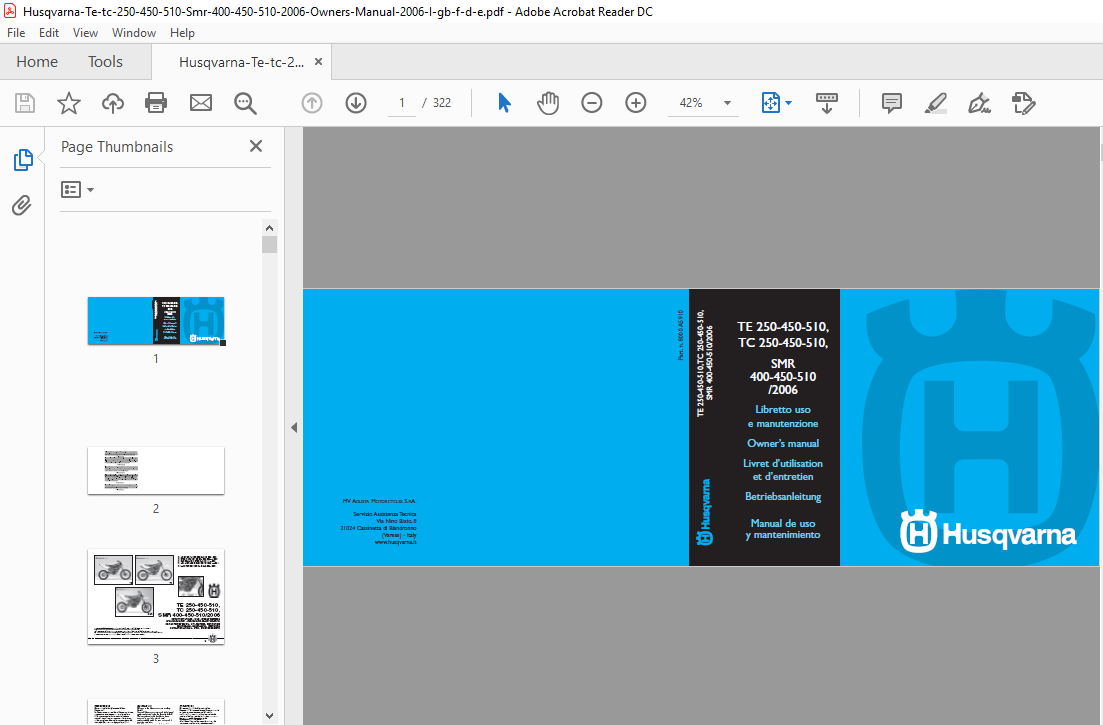This screenshot has width=1103, height=725.
Task: Switch to the Tools tab
Action: pos(106,62)
